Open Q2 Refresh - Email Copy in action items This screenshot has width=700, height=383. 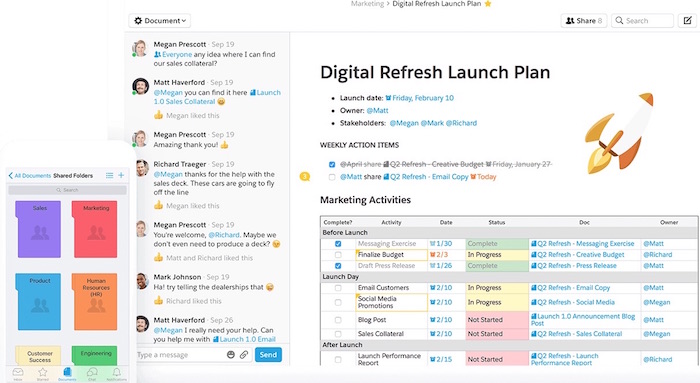(426, 177)
